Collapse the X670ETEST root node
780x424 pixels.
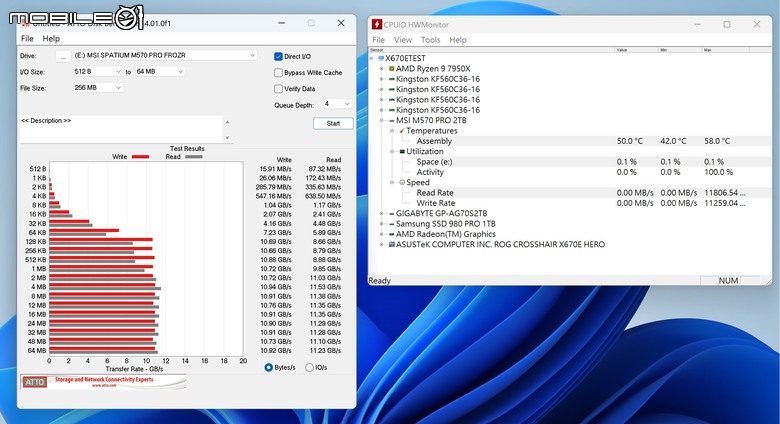(372, 58)
